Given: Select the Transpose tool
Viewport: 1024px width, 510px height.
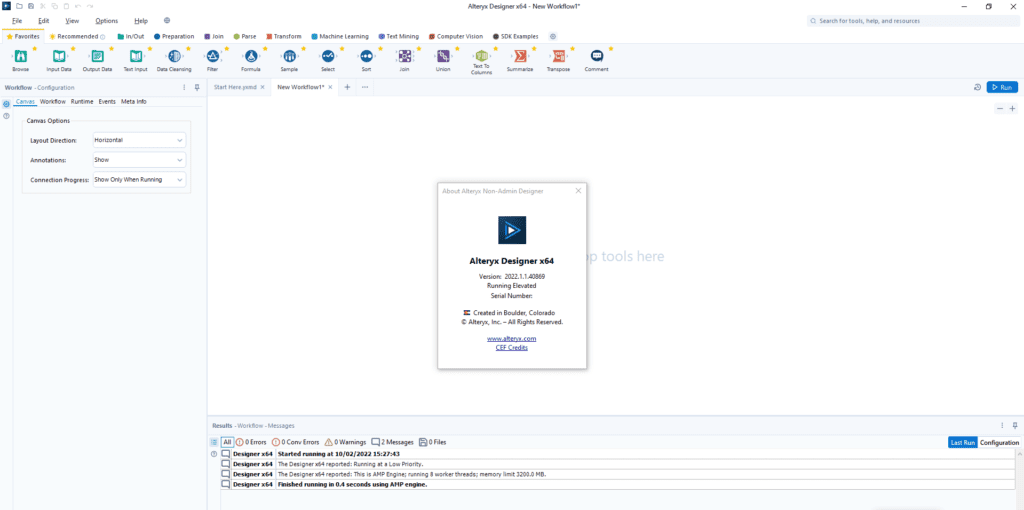Looking at the screenshot, I should pyautogui.click(x=557, y=57).
